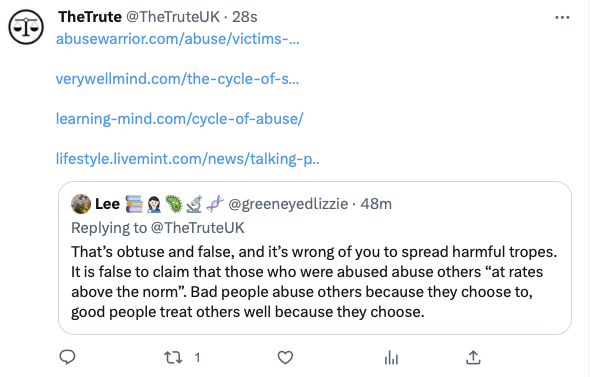Follow the learning-mind.com cycle-of-abuse link
This screenshot has width=590, height=377.
tap(179, 119)
